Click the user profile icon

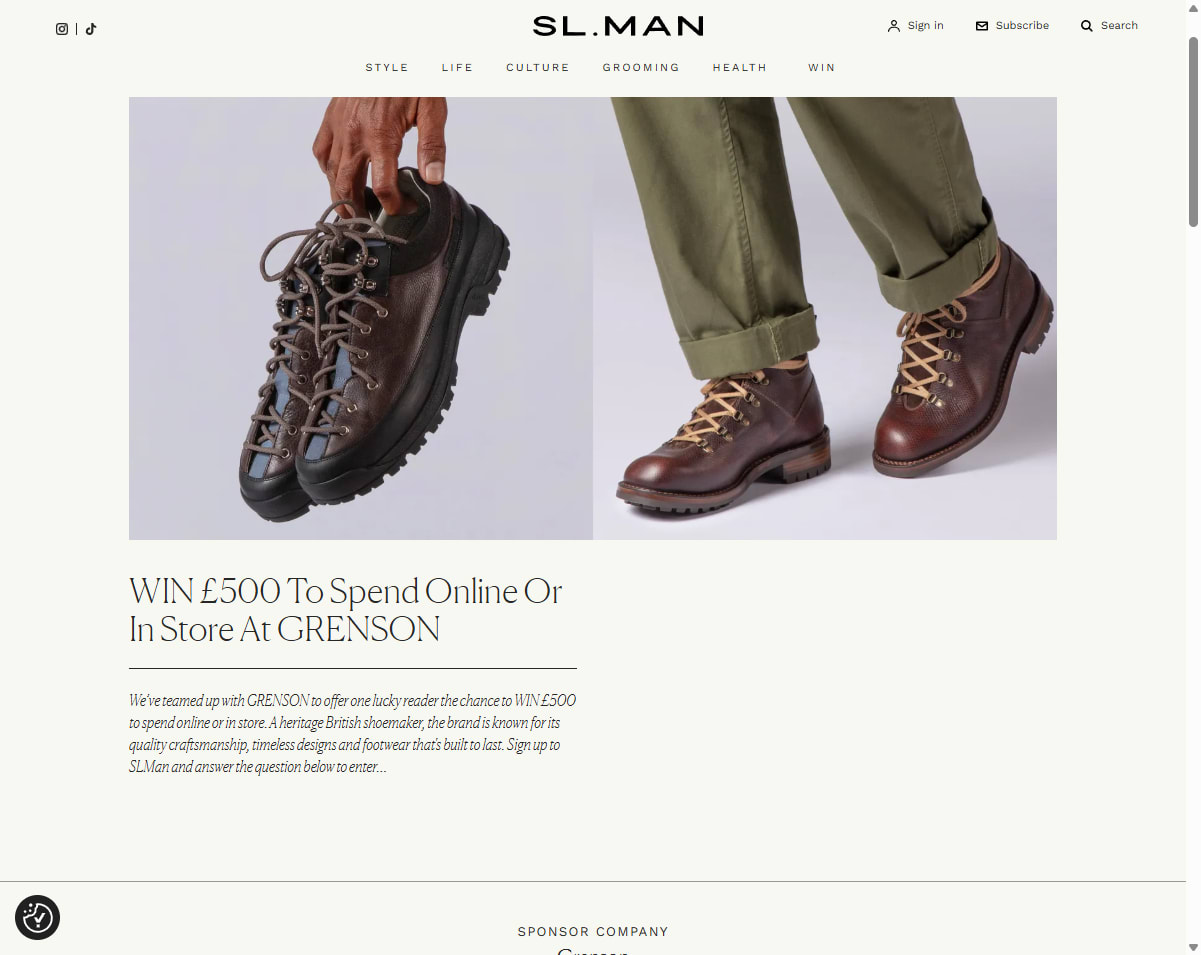[894, 26]
